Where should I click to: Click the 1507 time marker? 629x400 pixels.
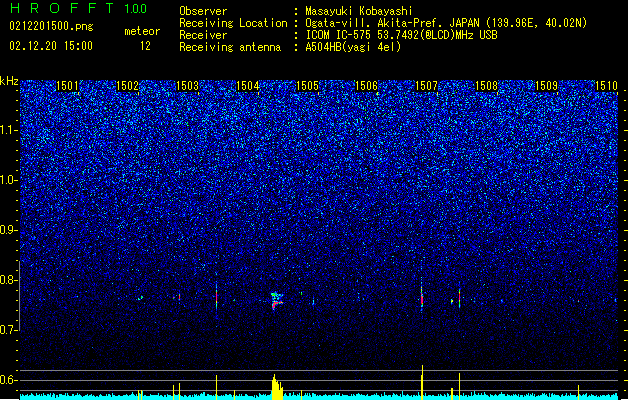[426, 86]
